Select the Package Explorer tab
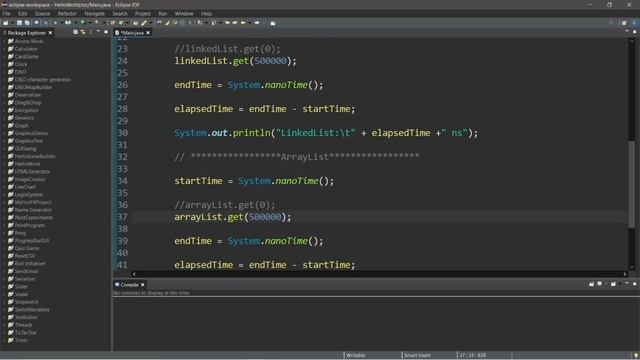This screenshot has height=360, width=640. [x=27, y=33]
